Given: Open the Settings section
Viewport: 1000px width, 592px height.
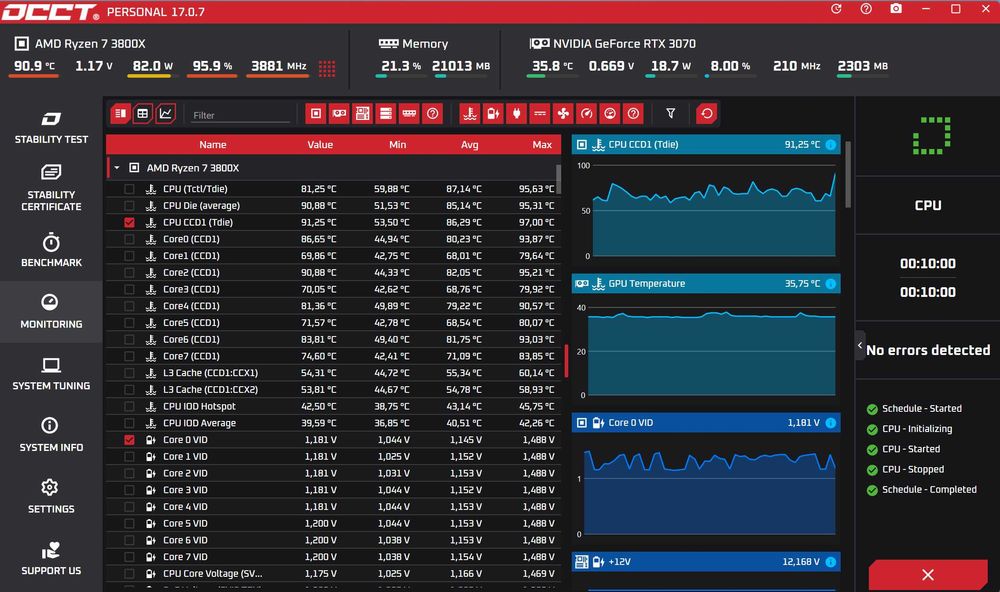Looking at the screenshot, I should (51, 497).
